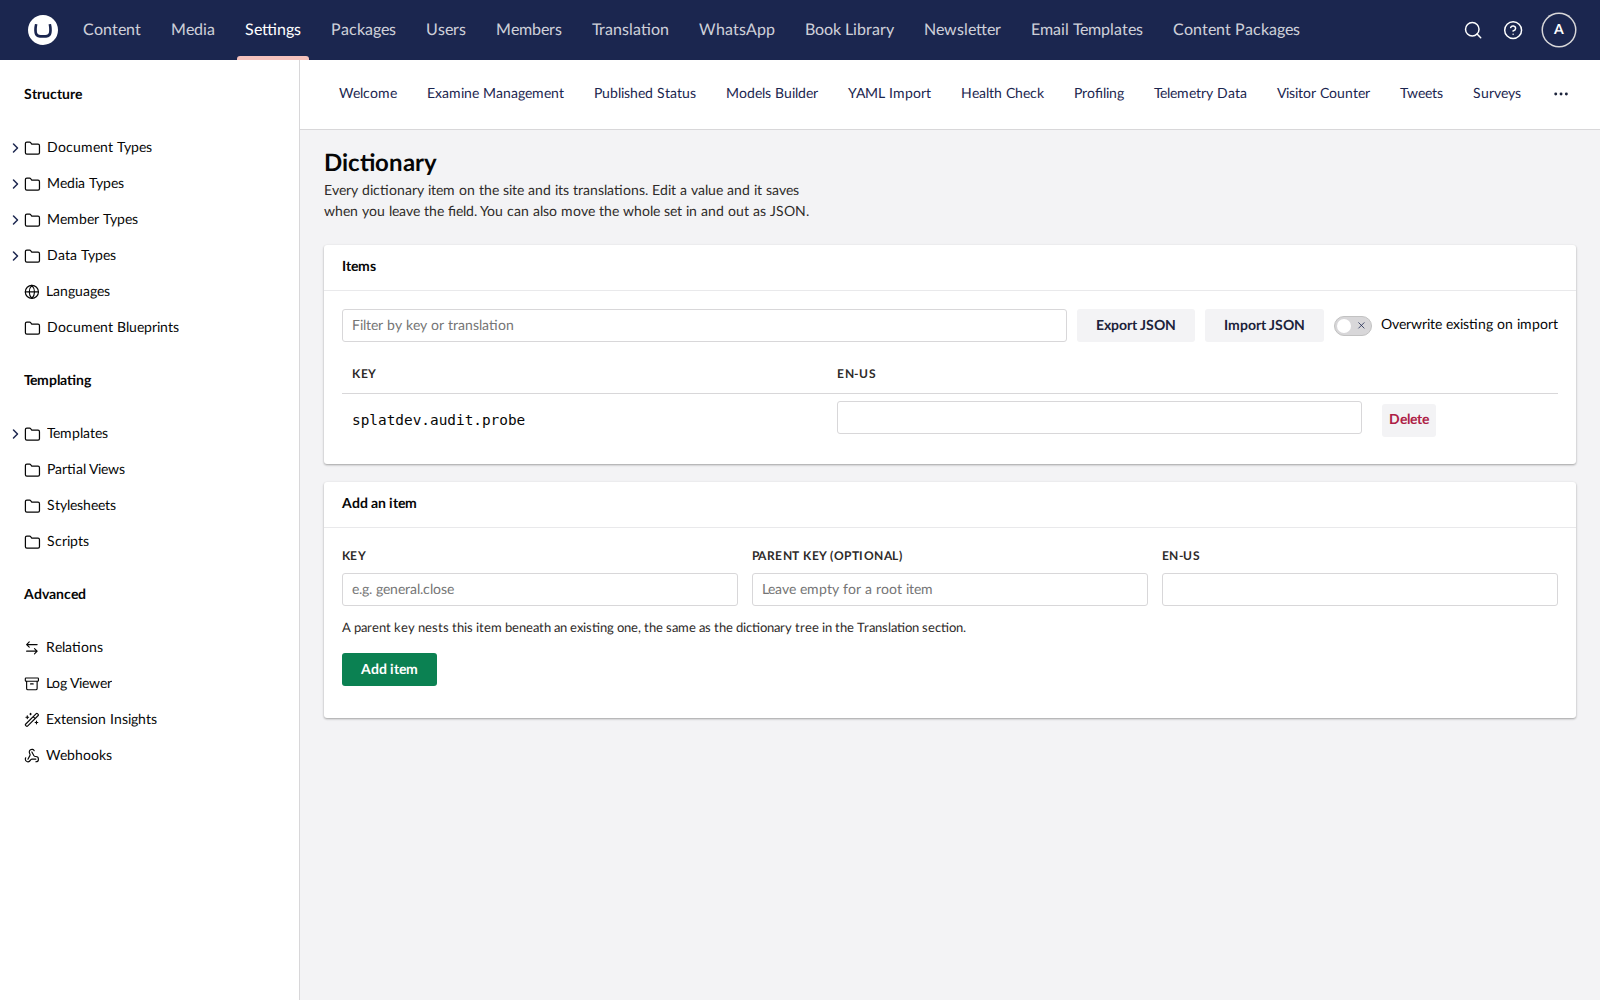The width and height of the screenshot is (1600, 1000).
Task: Open the Email Templates section
Action: (x=1087, y=30)
